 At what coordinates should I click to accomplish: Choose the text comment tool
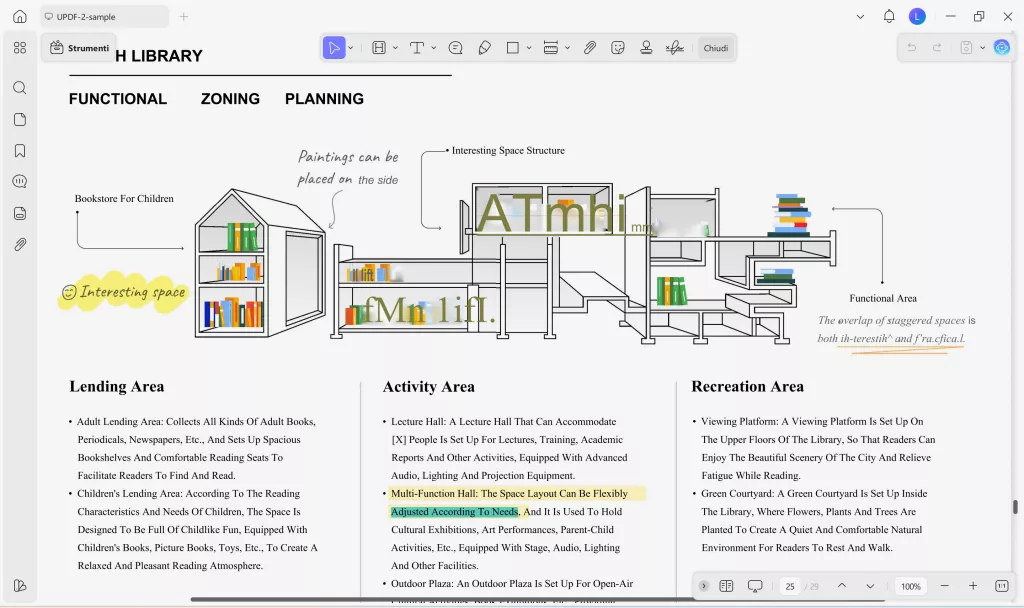(x=416, y=47)
